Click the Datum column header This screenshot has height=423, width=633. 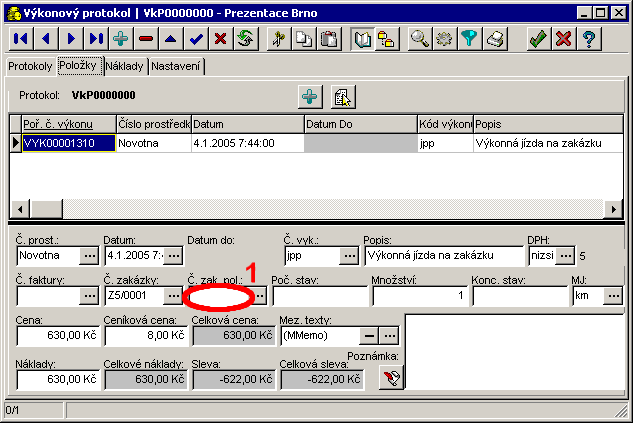[246, 123]
